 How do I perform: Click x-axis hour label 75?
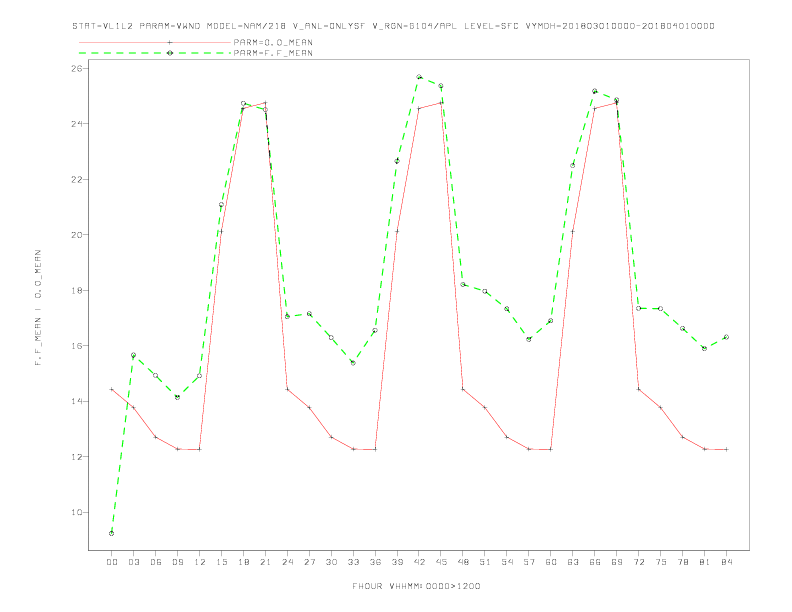661,562
